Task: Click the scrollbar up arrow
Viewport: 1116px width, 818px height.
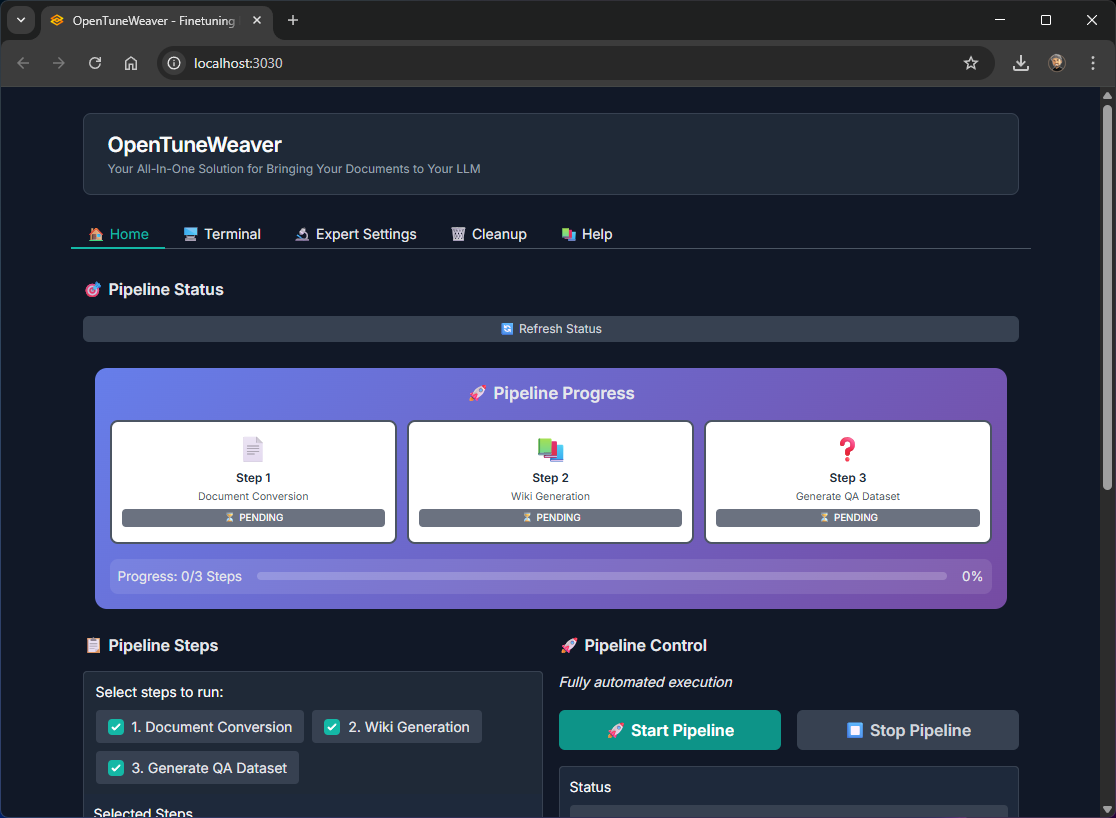Action: (x=1107, y=95)
